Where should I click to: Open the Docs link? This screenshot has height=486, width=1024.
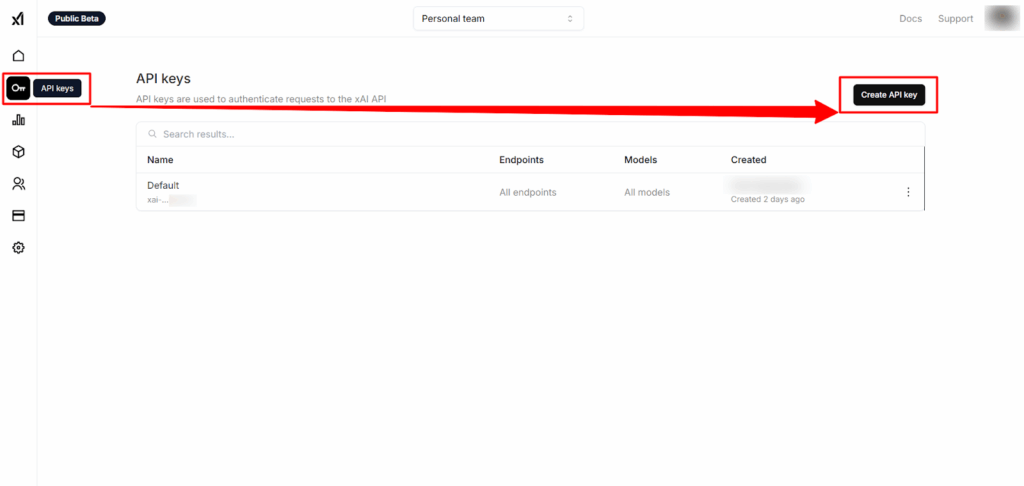point(910,19)
